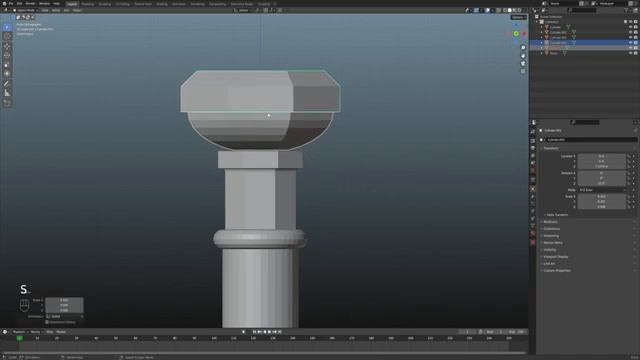
Task: Select the Transform tool
Action: (x=7, y=74)
